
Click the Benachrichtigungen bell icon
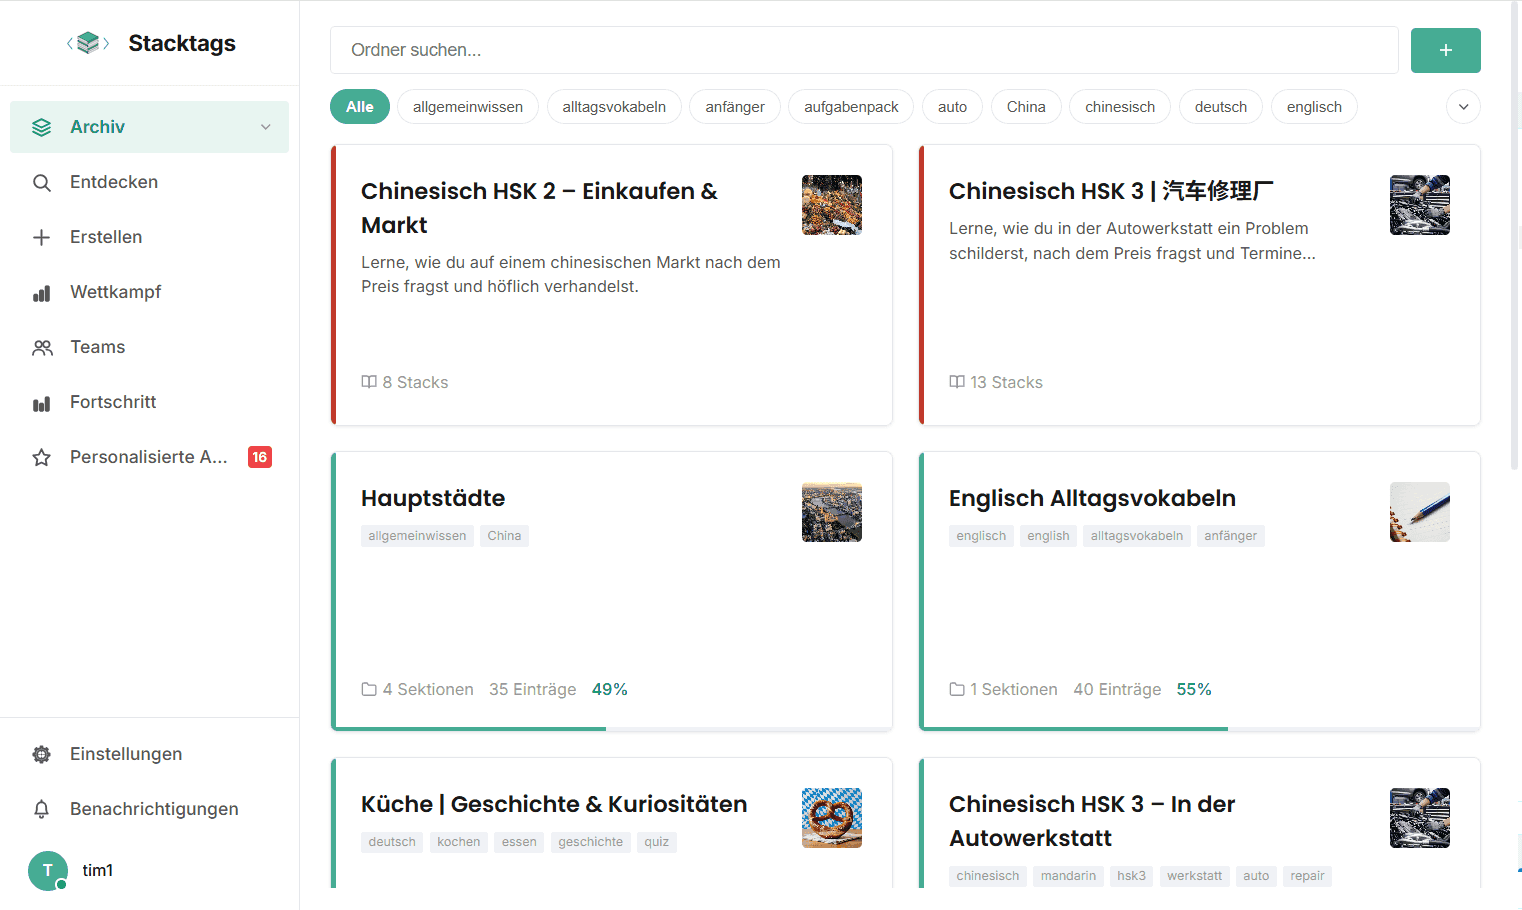pos(41,809)
